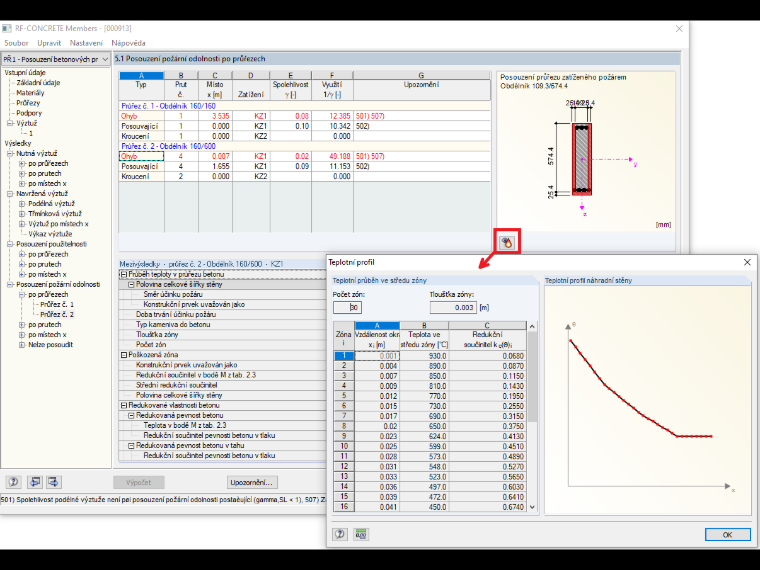Collapse Poškozená zóna group
760x570 pixels.
coord(124,355)
